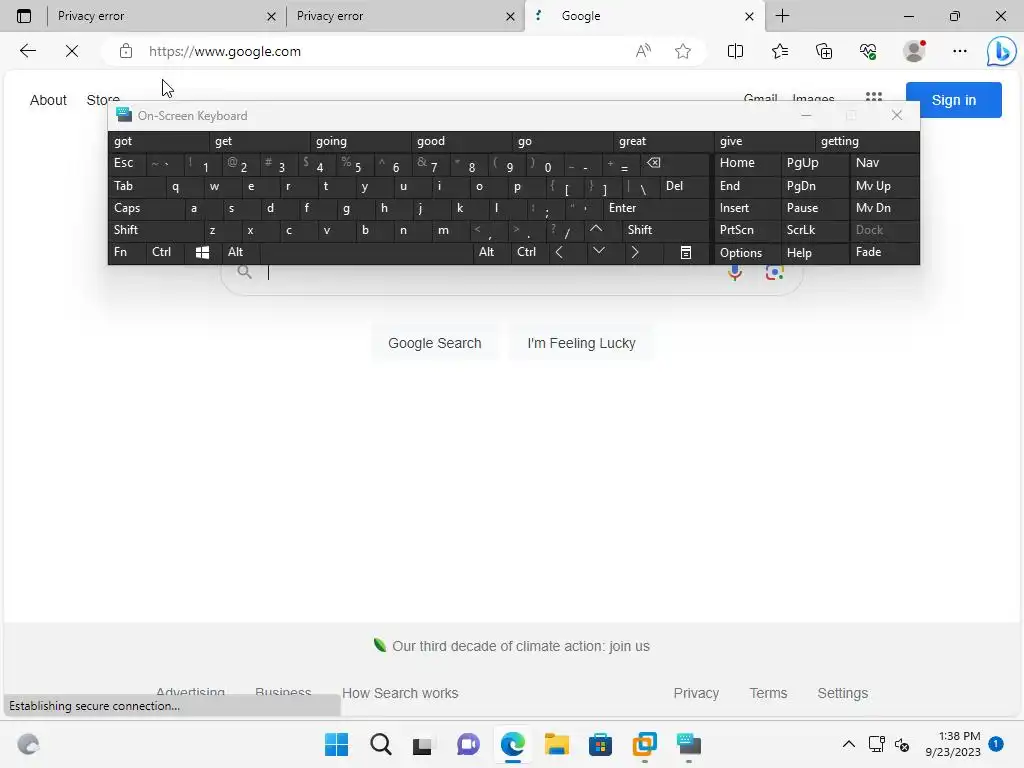Open Options on On-Screen Keyboard
This screenshot has width=1024, height=768.
[x=747, y=252]
